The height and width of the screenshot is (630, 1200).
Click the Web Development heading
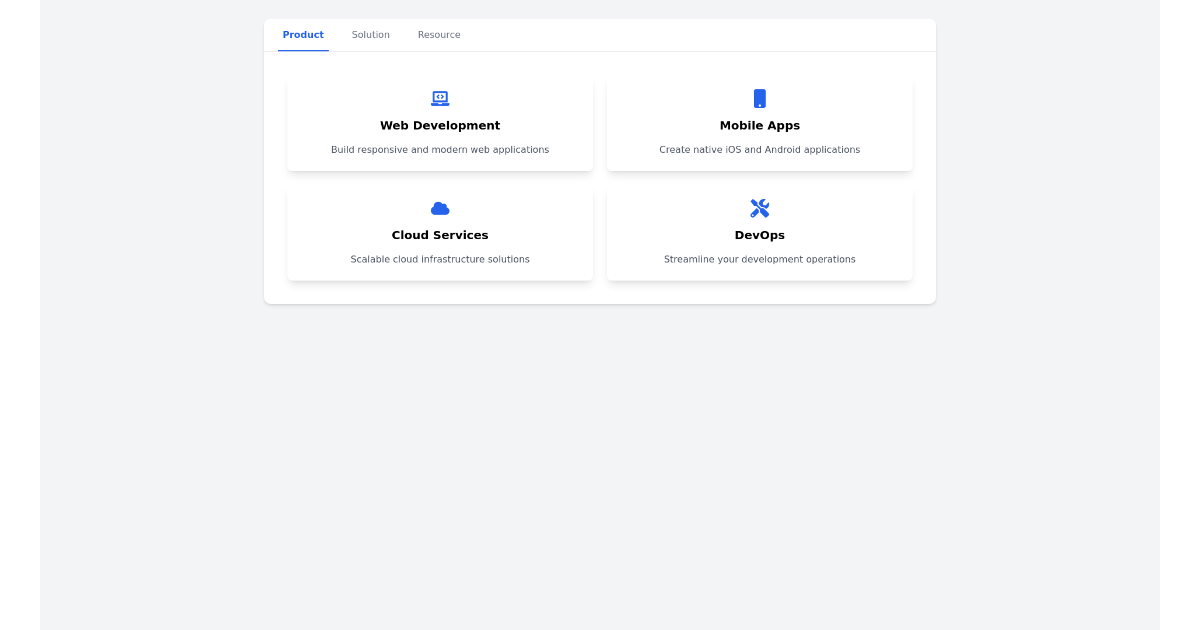[x=440, y=125]
